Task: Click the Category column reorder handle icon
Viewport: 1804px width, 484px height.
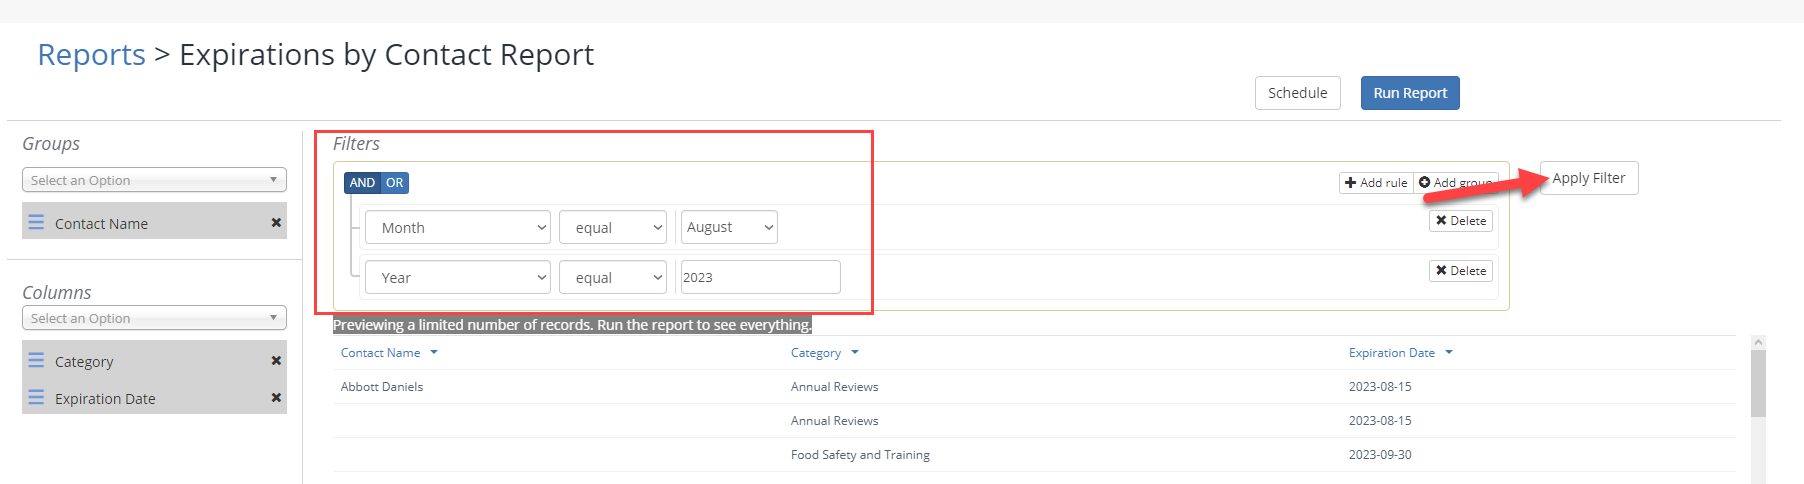Action: [x=36, y=360]
